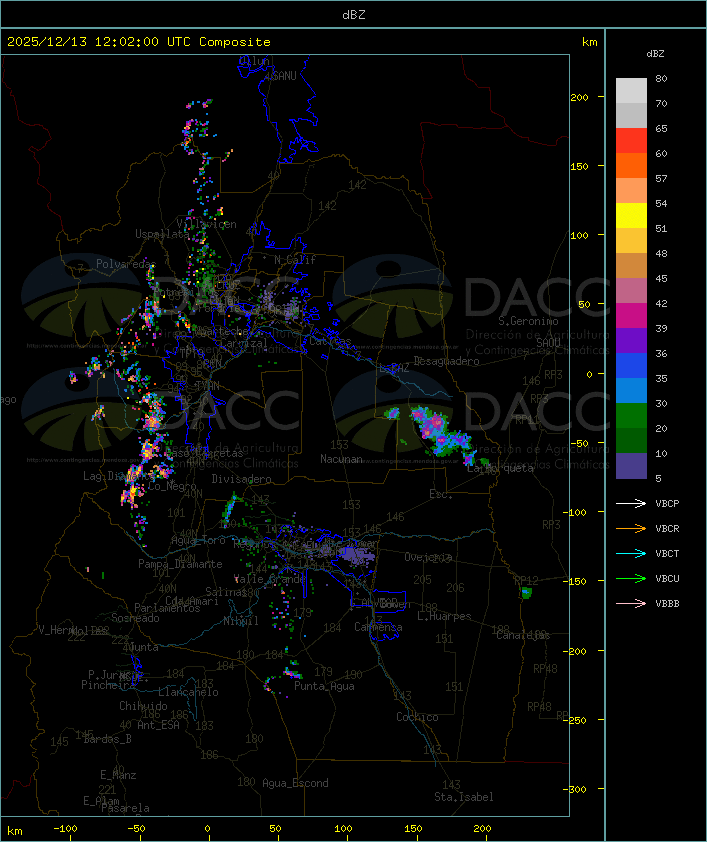707x842 pixels.
Task: Click the Agua_Escond place label
Action: coord(295,783)
